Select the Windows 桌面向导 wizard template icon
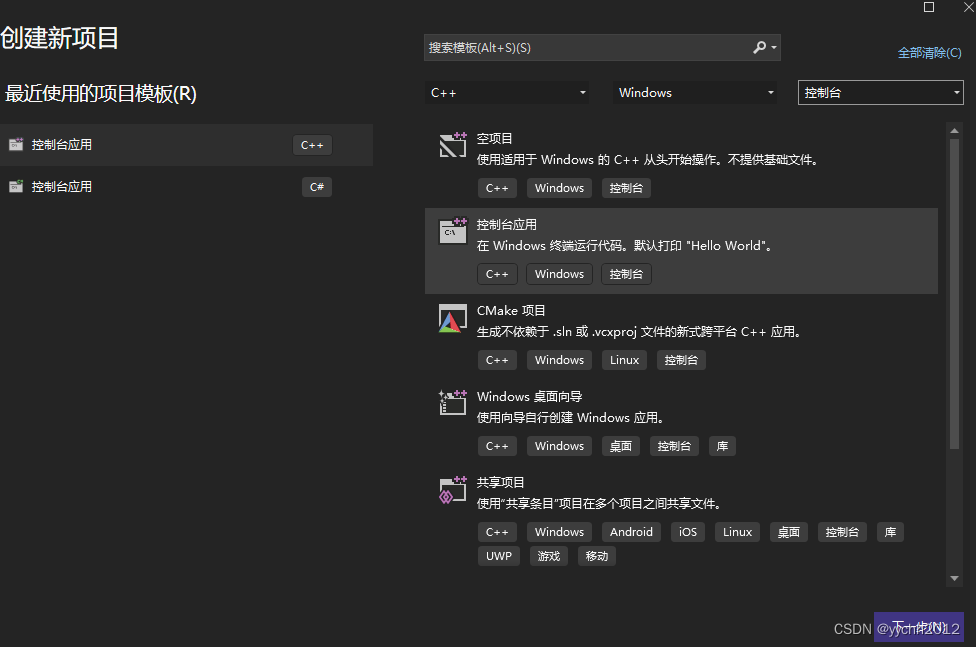976x647 pixels. pos(452,403)
